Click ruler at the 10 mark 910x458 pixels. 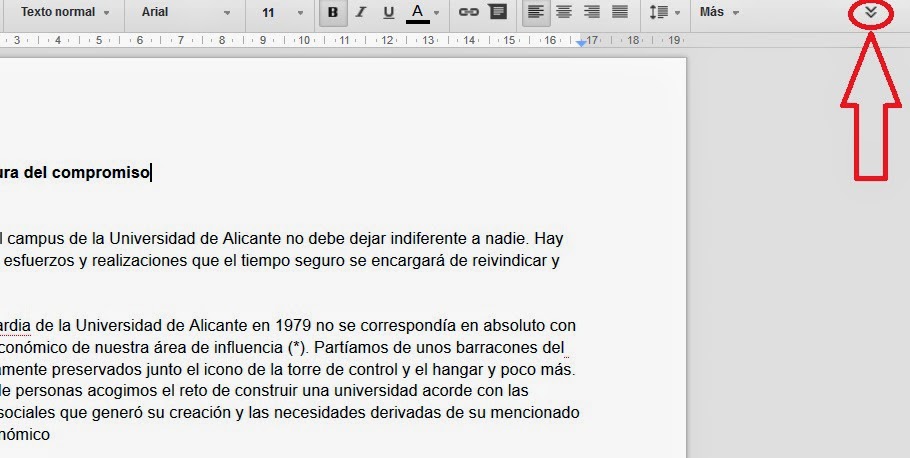tap(304, 40)
